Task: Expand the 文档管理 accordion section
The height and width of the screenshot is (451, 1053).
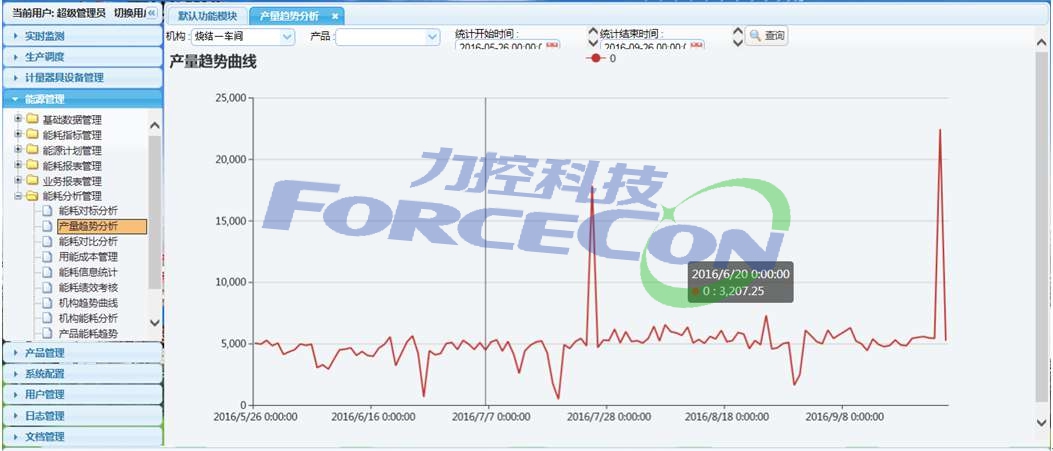Action: (83, 436)
